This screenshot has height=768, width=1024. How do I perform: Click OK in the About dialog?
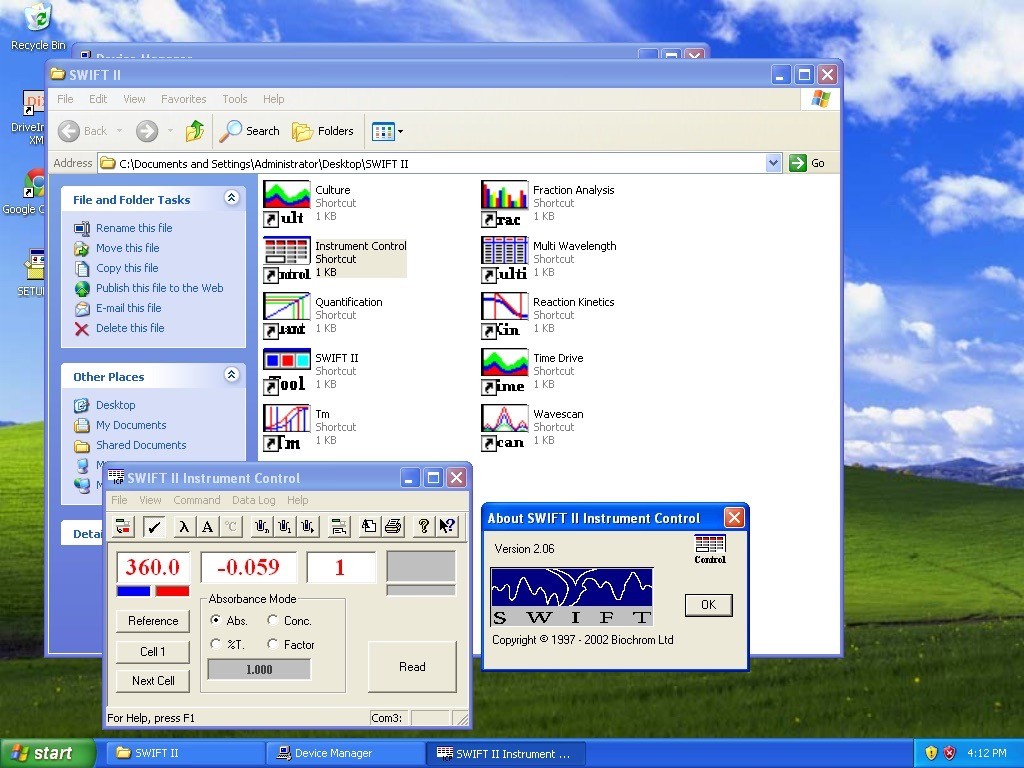tap(707, 604)
